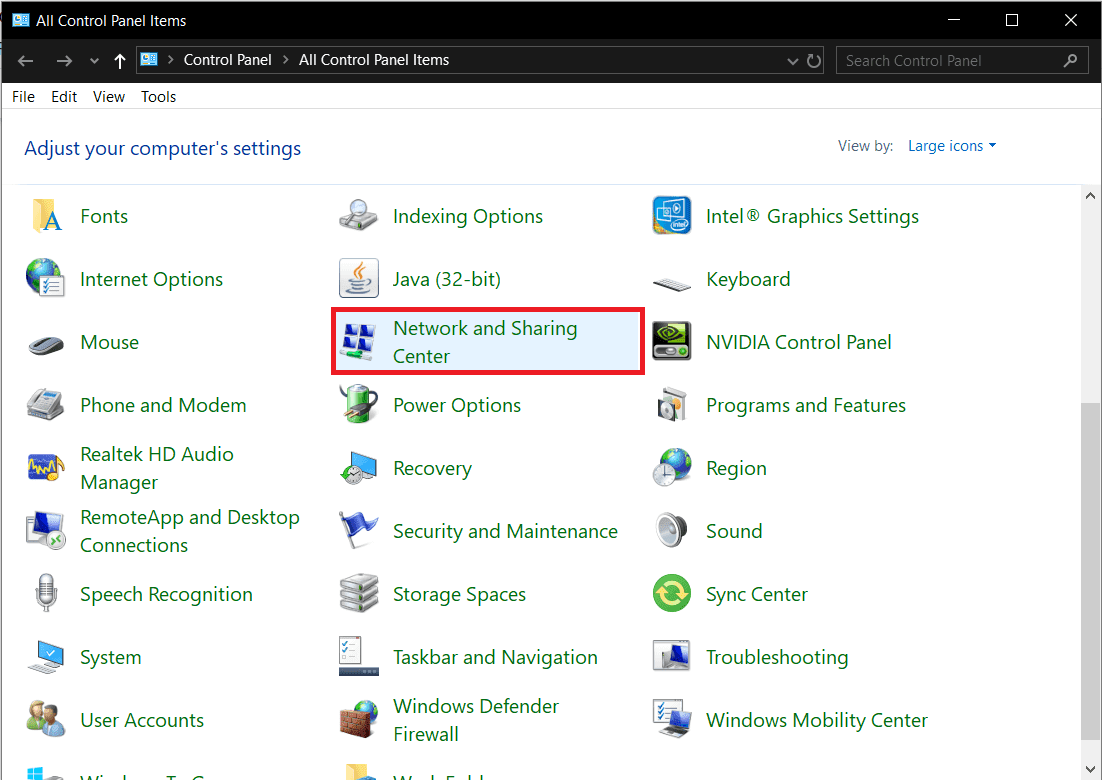Screen dimensions: 1102x780
Task: Open the Sound speaker icon
Action: coord(671,531)
